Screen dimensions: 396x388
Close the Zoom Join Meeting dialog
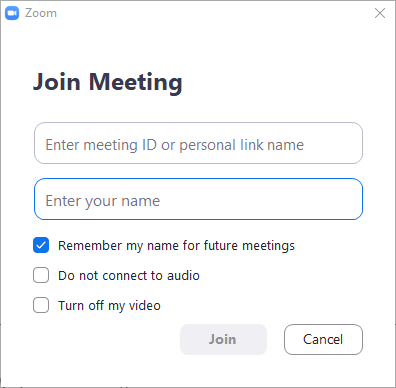tap(380, 13)
